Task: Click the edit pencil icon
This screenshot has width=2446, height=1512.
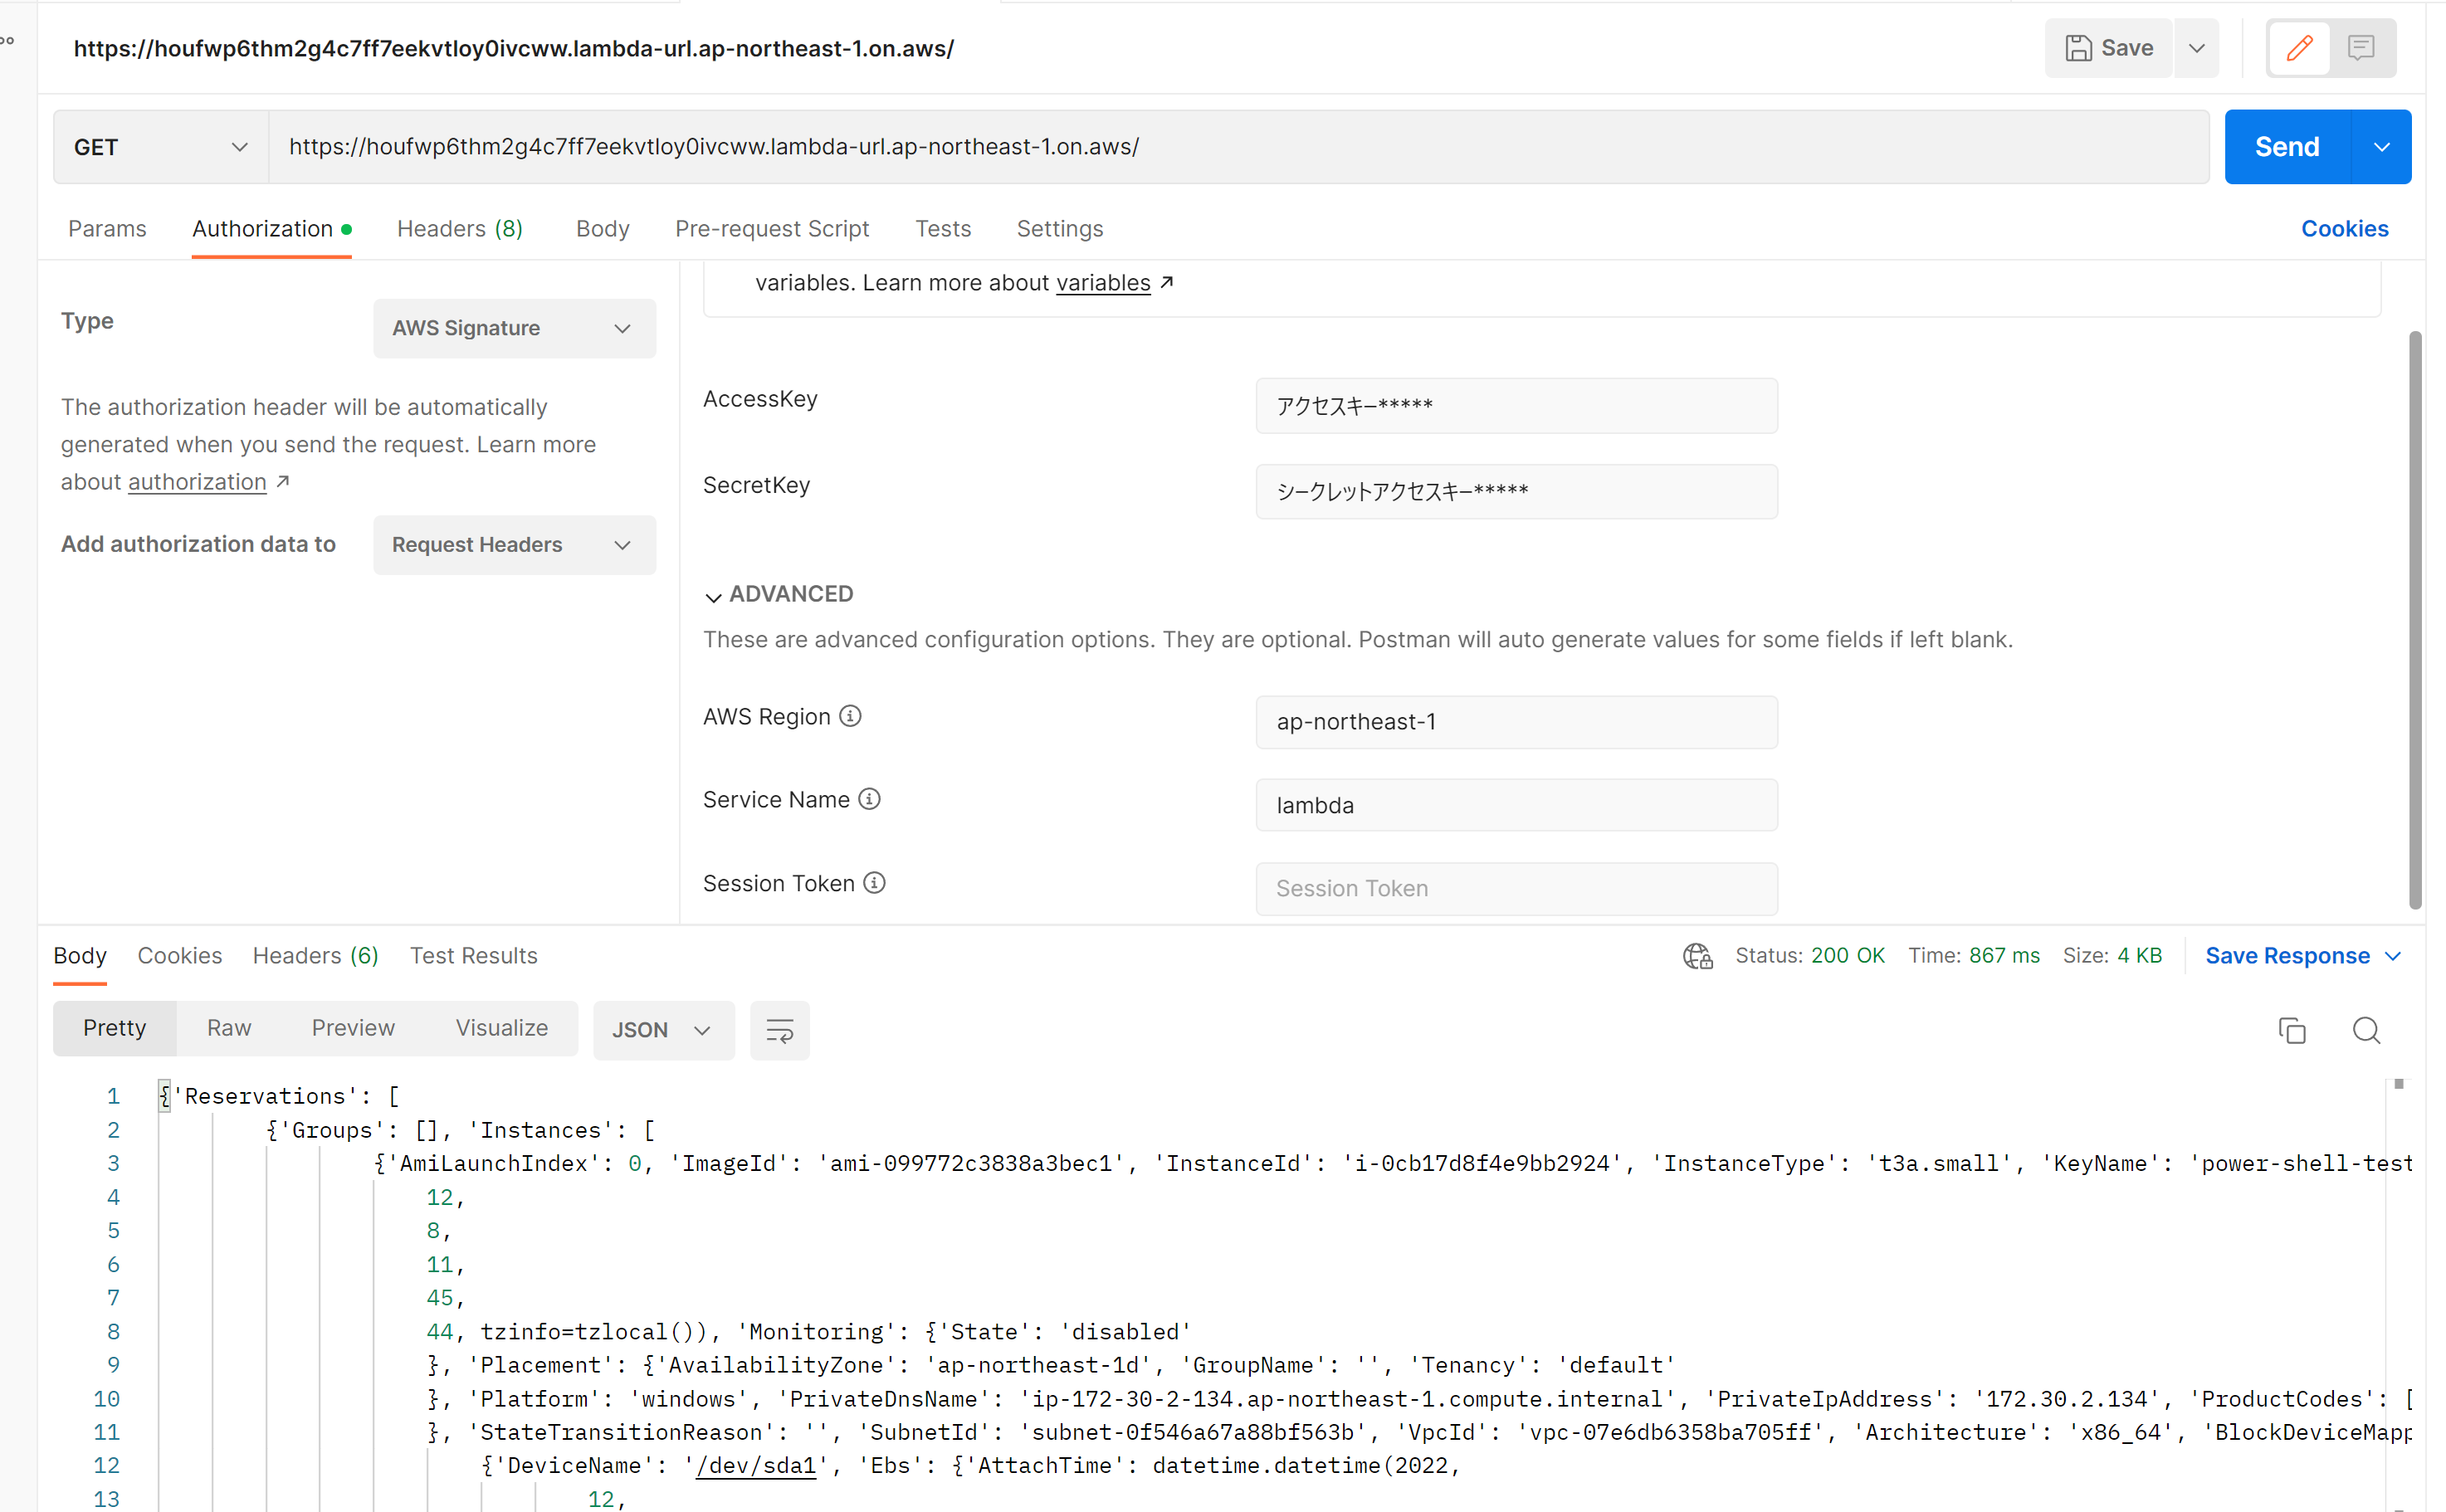Action: [x=2299, y=47]
